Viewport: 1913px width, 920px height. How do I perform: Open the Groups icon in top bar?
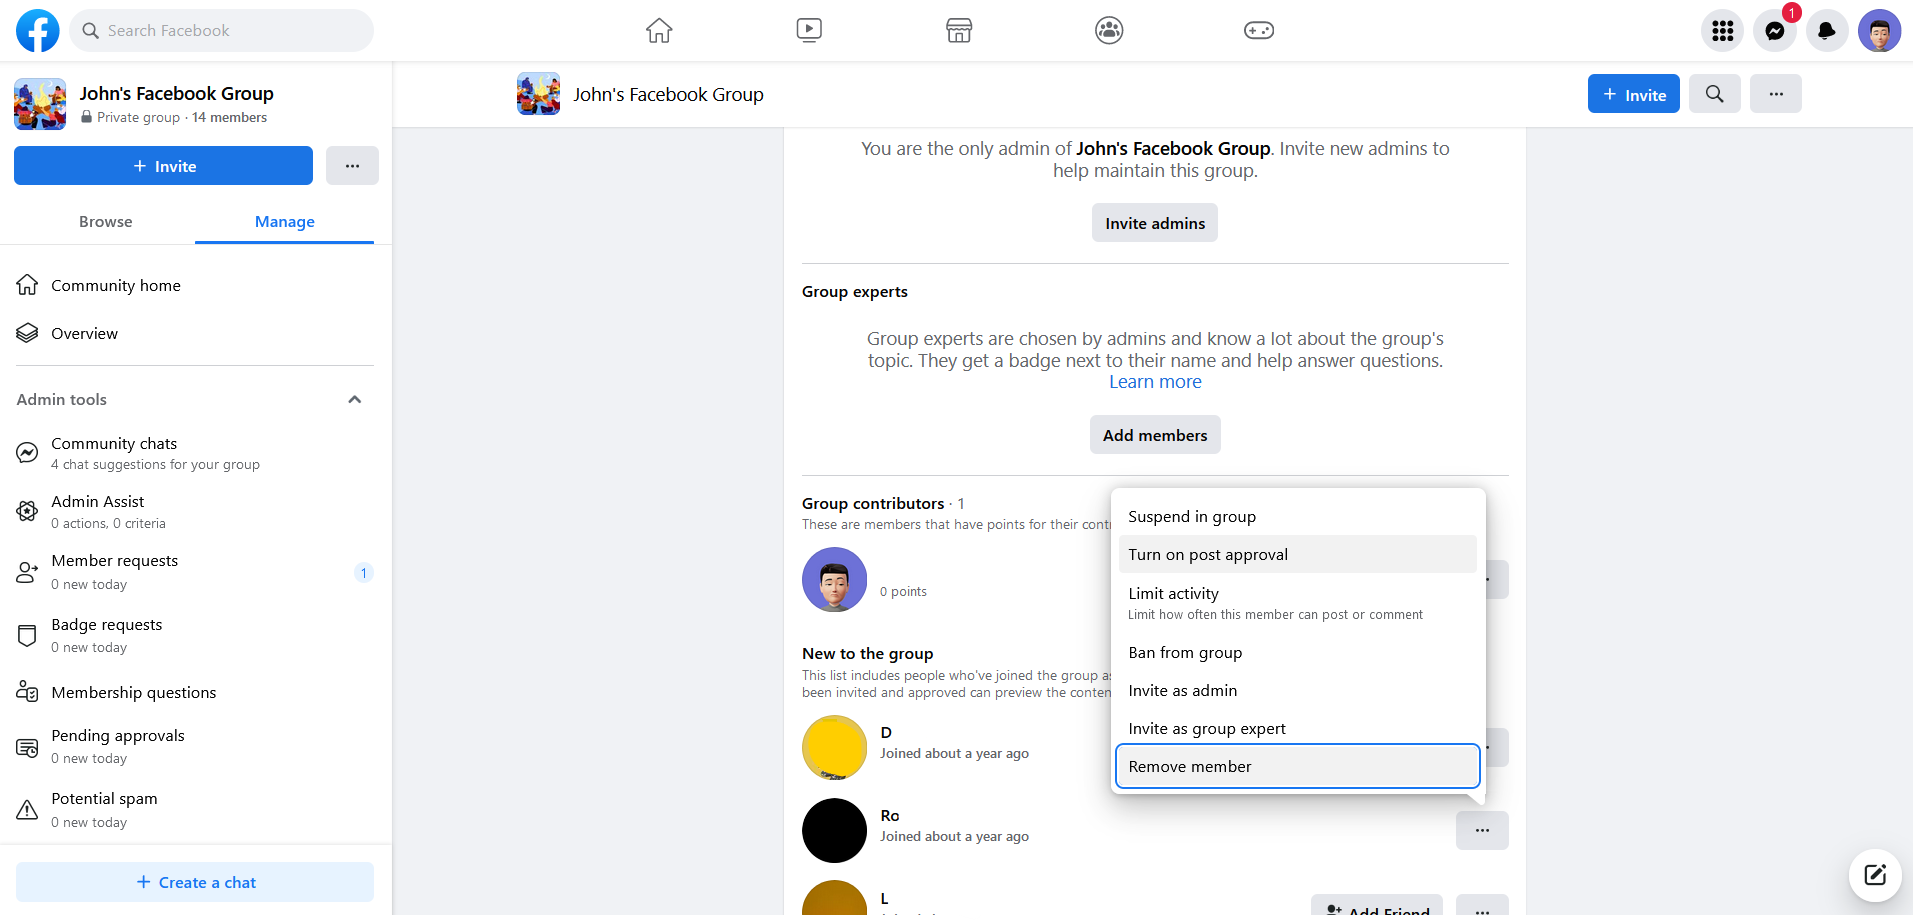click(x=1109, y=31)
